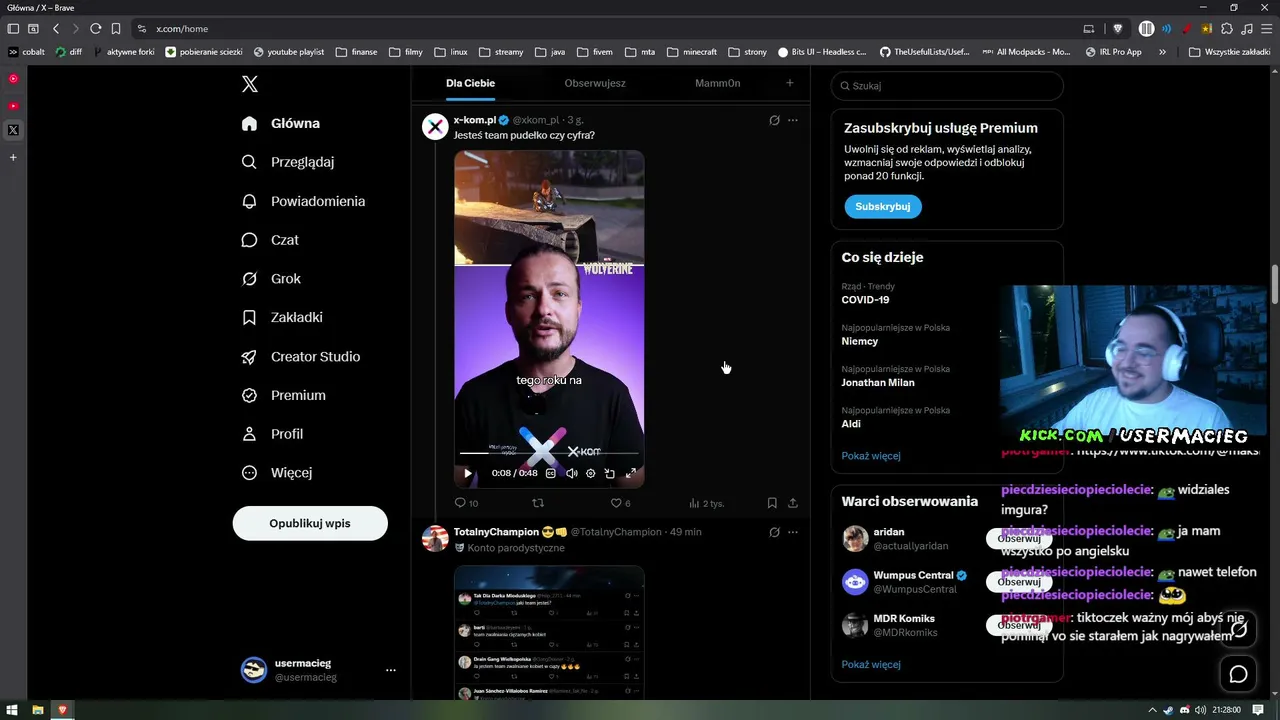1280x720 pixels.
Task: Open video settings gear
Action: 590,473
